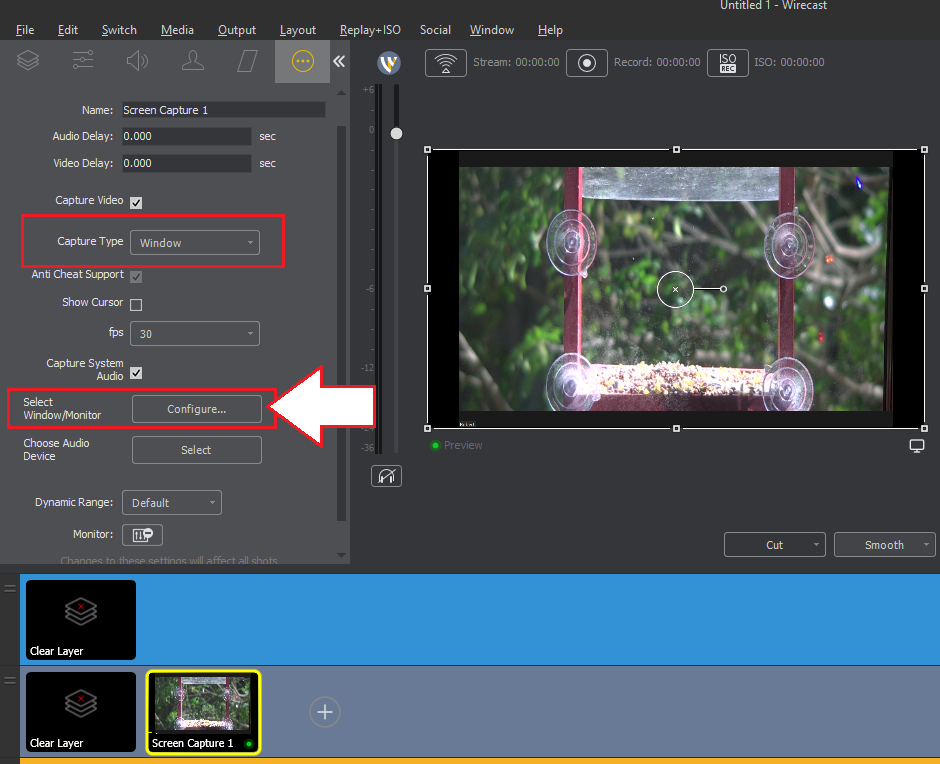This screenshot has height=764, width=940.
Task: Select the Screen Capture 1 shot thumbnail
Action: pos(203,712)
